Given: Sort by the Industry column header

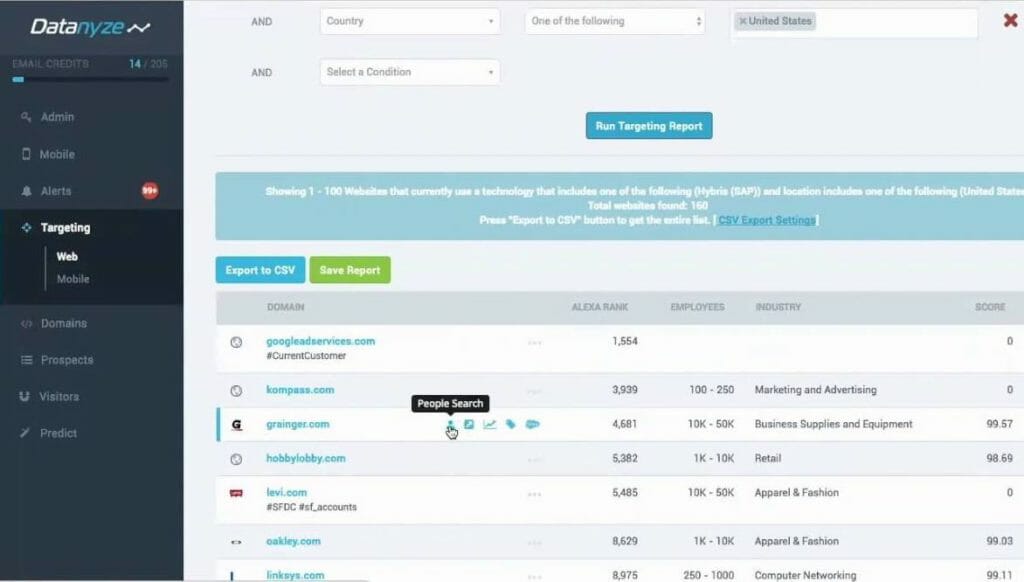Looking at the screenshot, I should 778,307.
